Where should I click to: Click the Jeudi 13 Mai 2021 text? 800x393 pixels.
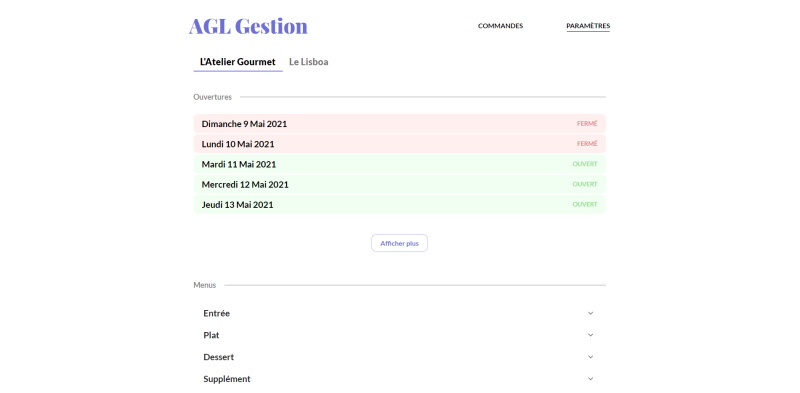pyautogui.click(x=237, y=205)
